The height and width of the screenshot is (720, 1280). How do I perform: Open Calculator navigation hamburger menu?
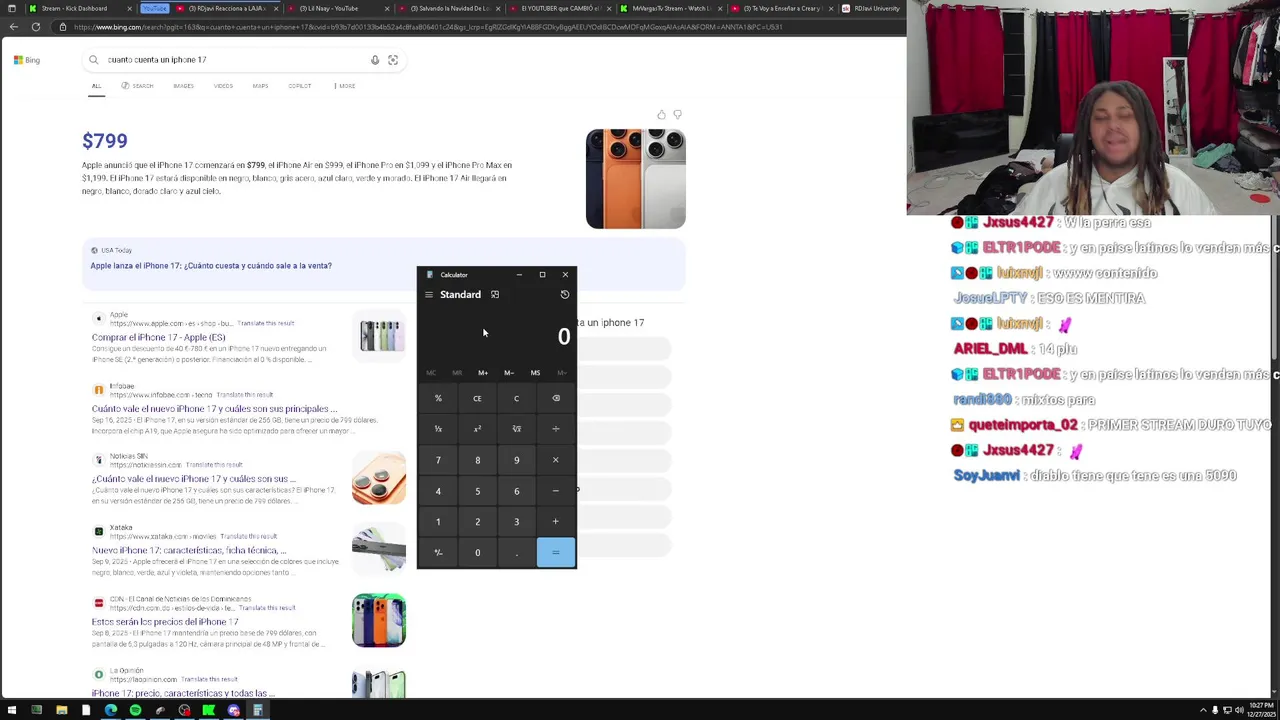(x=429, y=295)
